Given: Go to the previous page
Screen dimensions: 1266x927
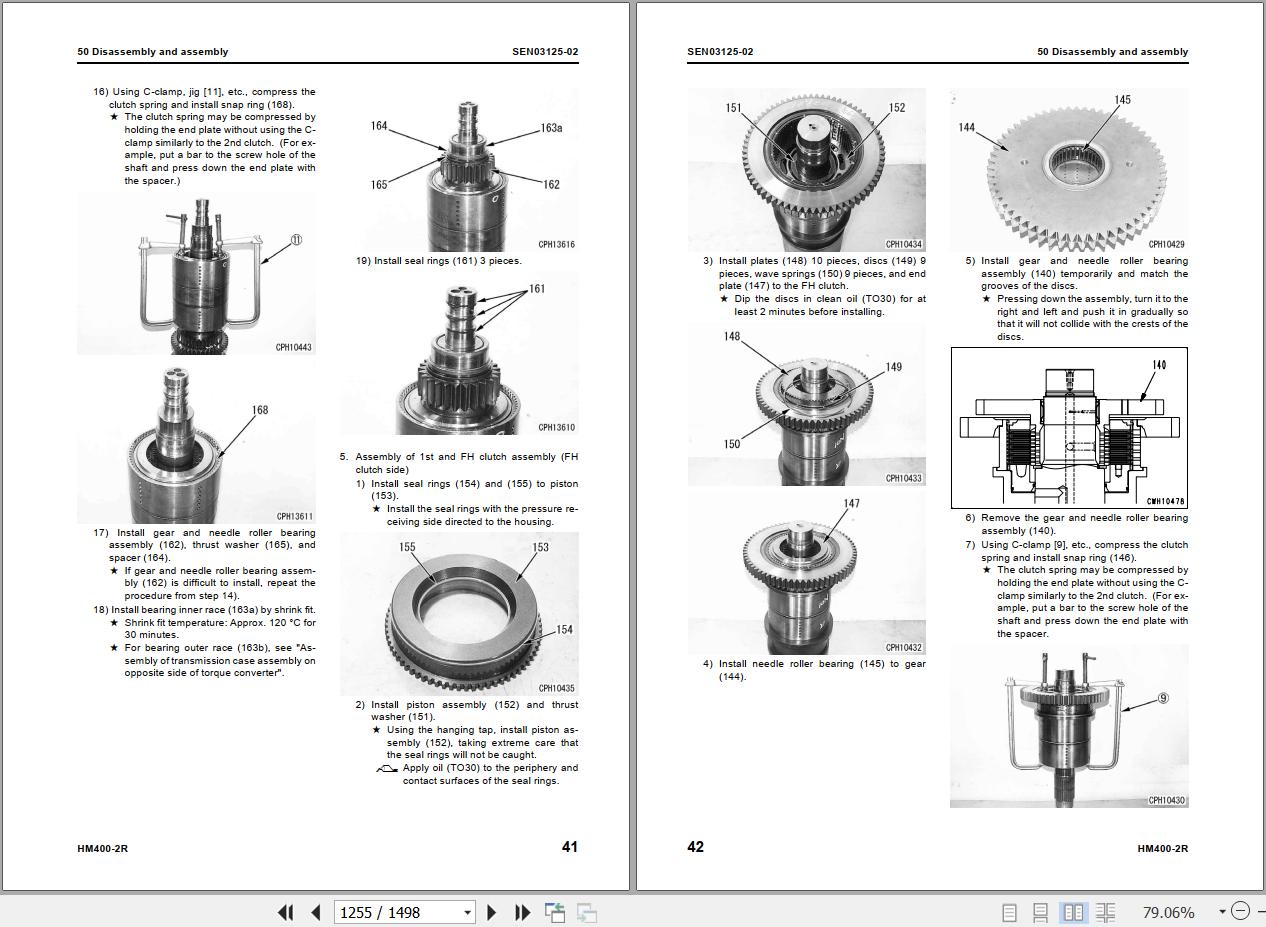Looking at the screenshot, I should click(x=316, y=912).
